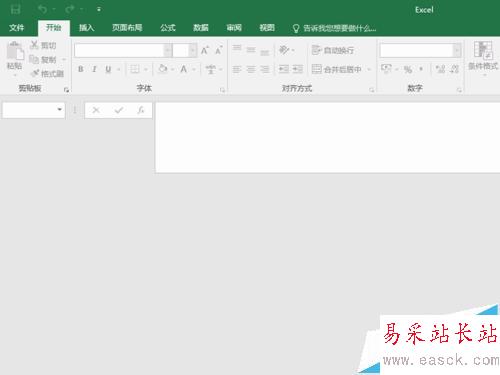Image resolution: width=500 pixels, height=375 pixels.
Task: Expand the Borders dropdown arrow
Action: tap(146, 69)
